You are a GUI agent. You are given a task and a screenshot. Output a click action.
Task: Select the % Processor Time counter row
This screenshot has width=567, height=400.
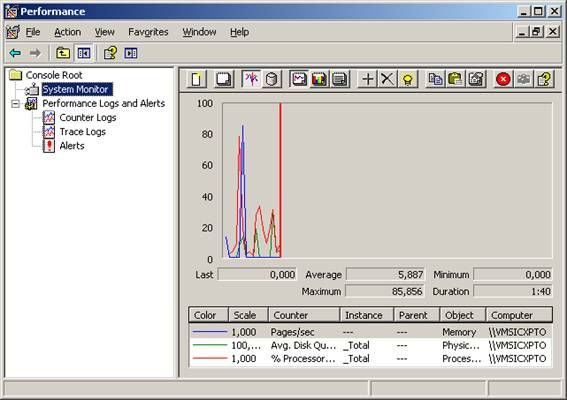pyautogui.click(x=370, y=359)
